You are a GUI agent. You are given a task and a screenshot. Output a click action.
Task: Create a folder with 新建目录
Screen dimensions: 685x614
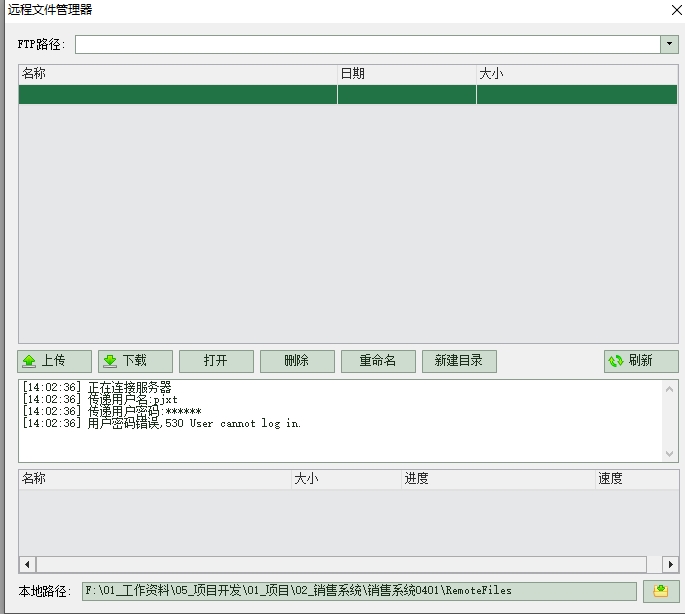pyautogui.click(x=459, y=361)
